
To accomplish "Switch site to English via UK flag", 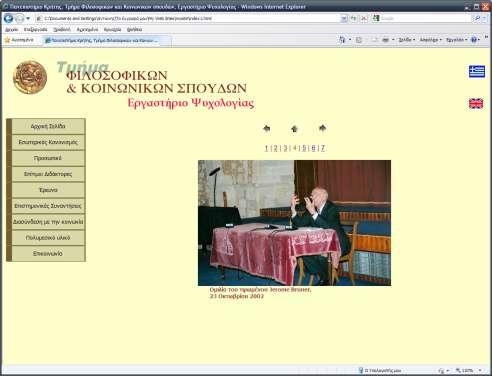I will point(476,104).
